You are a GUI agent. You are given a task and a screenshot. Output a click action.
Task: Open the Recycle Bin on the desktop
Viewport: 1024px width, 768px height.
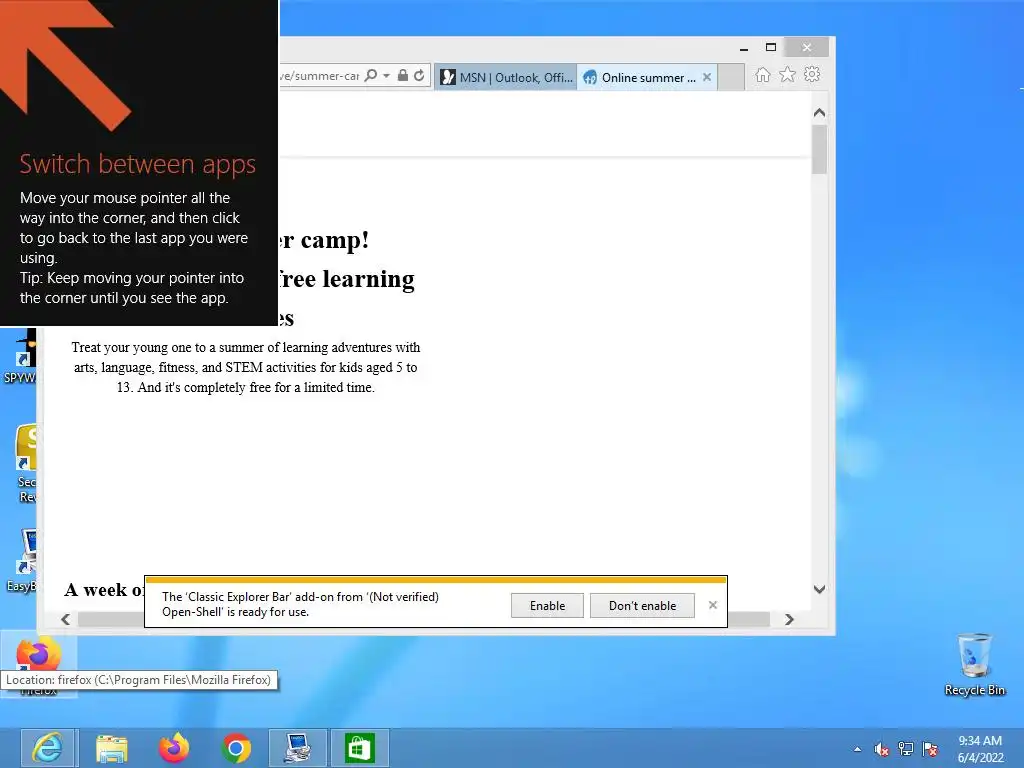click(974, 664)
